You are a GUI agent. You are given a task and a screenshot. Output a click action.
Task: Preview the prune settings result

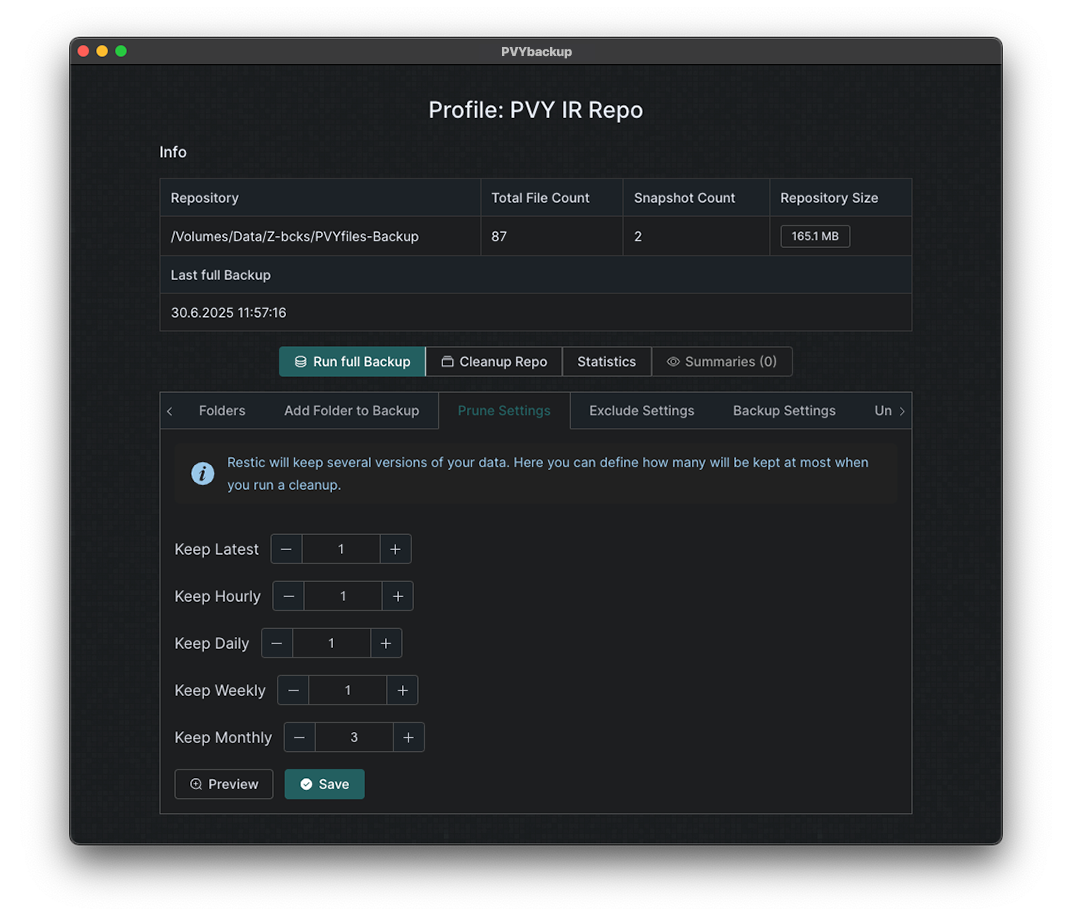click(x=224, y=784)
